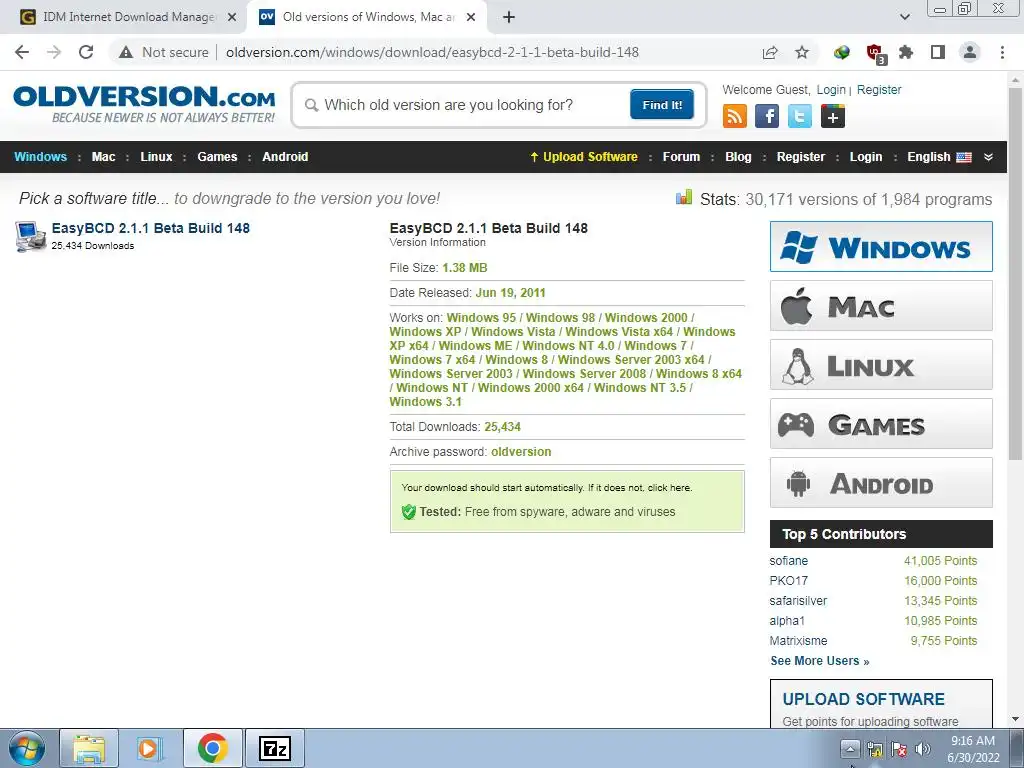
Task: Close the Old versions of Windows tab
Action: coord(471,17)
